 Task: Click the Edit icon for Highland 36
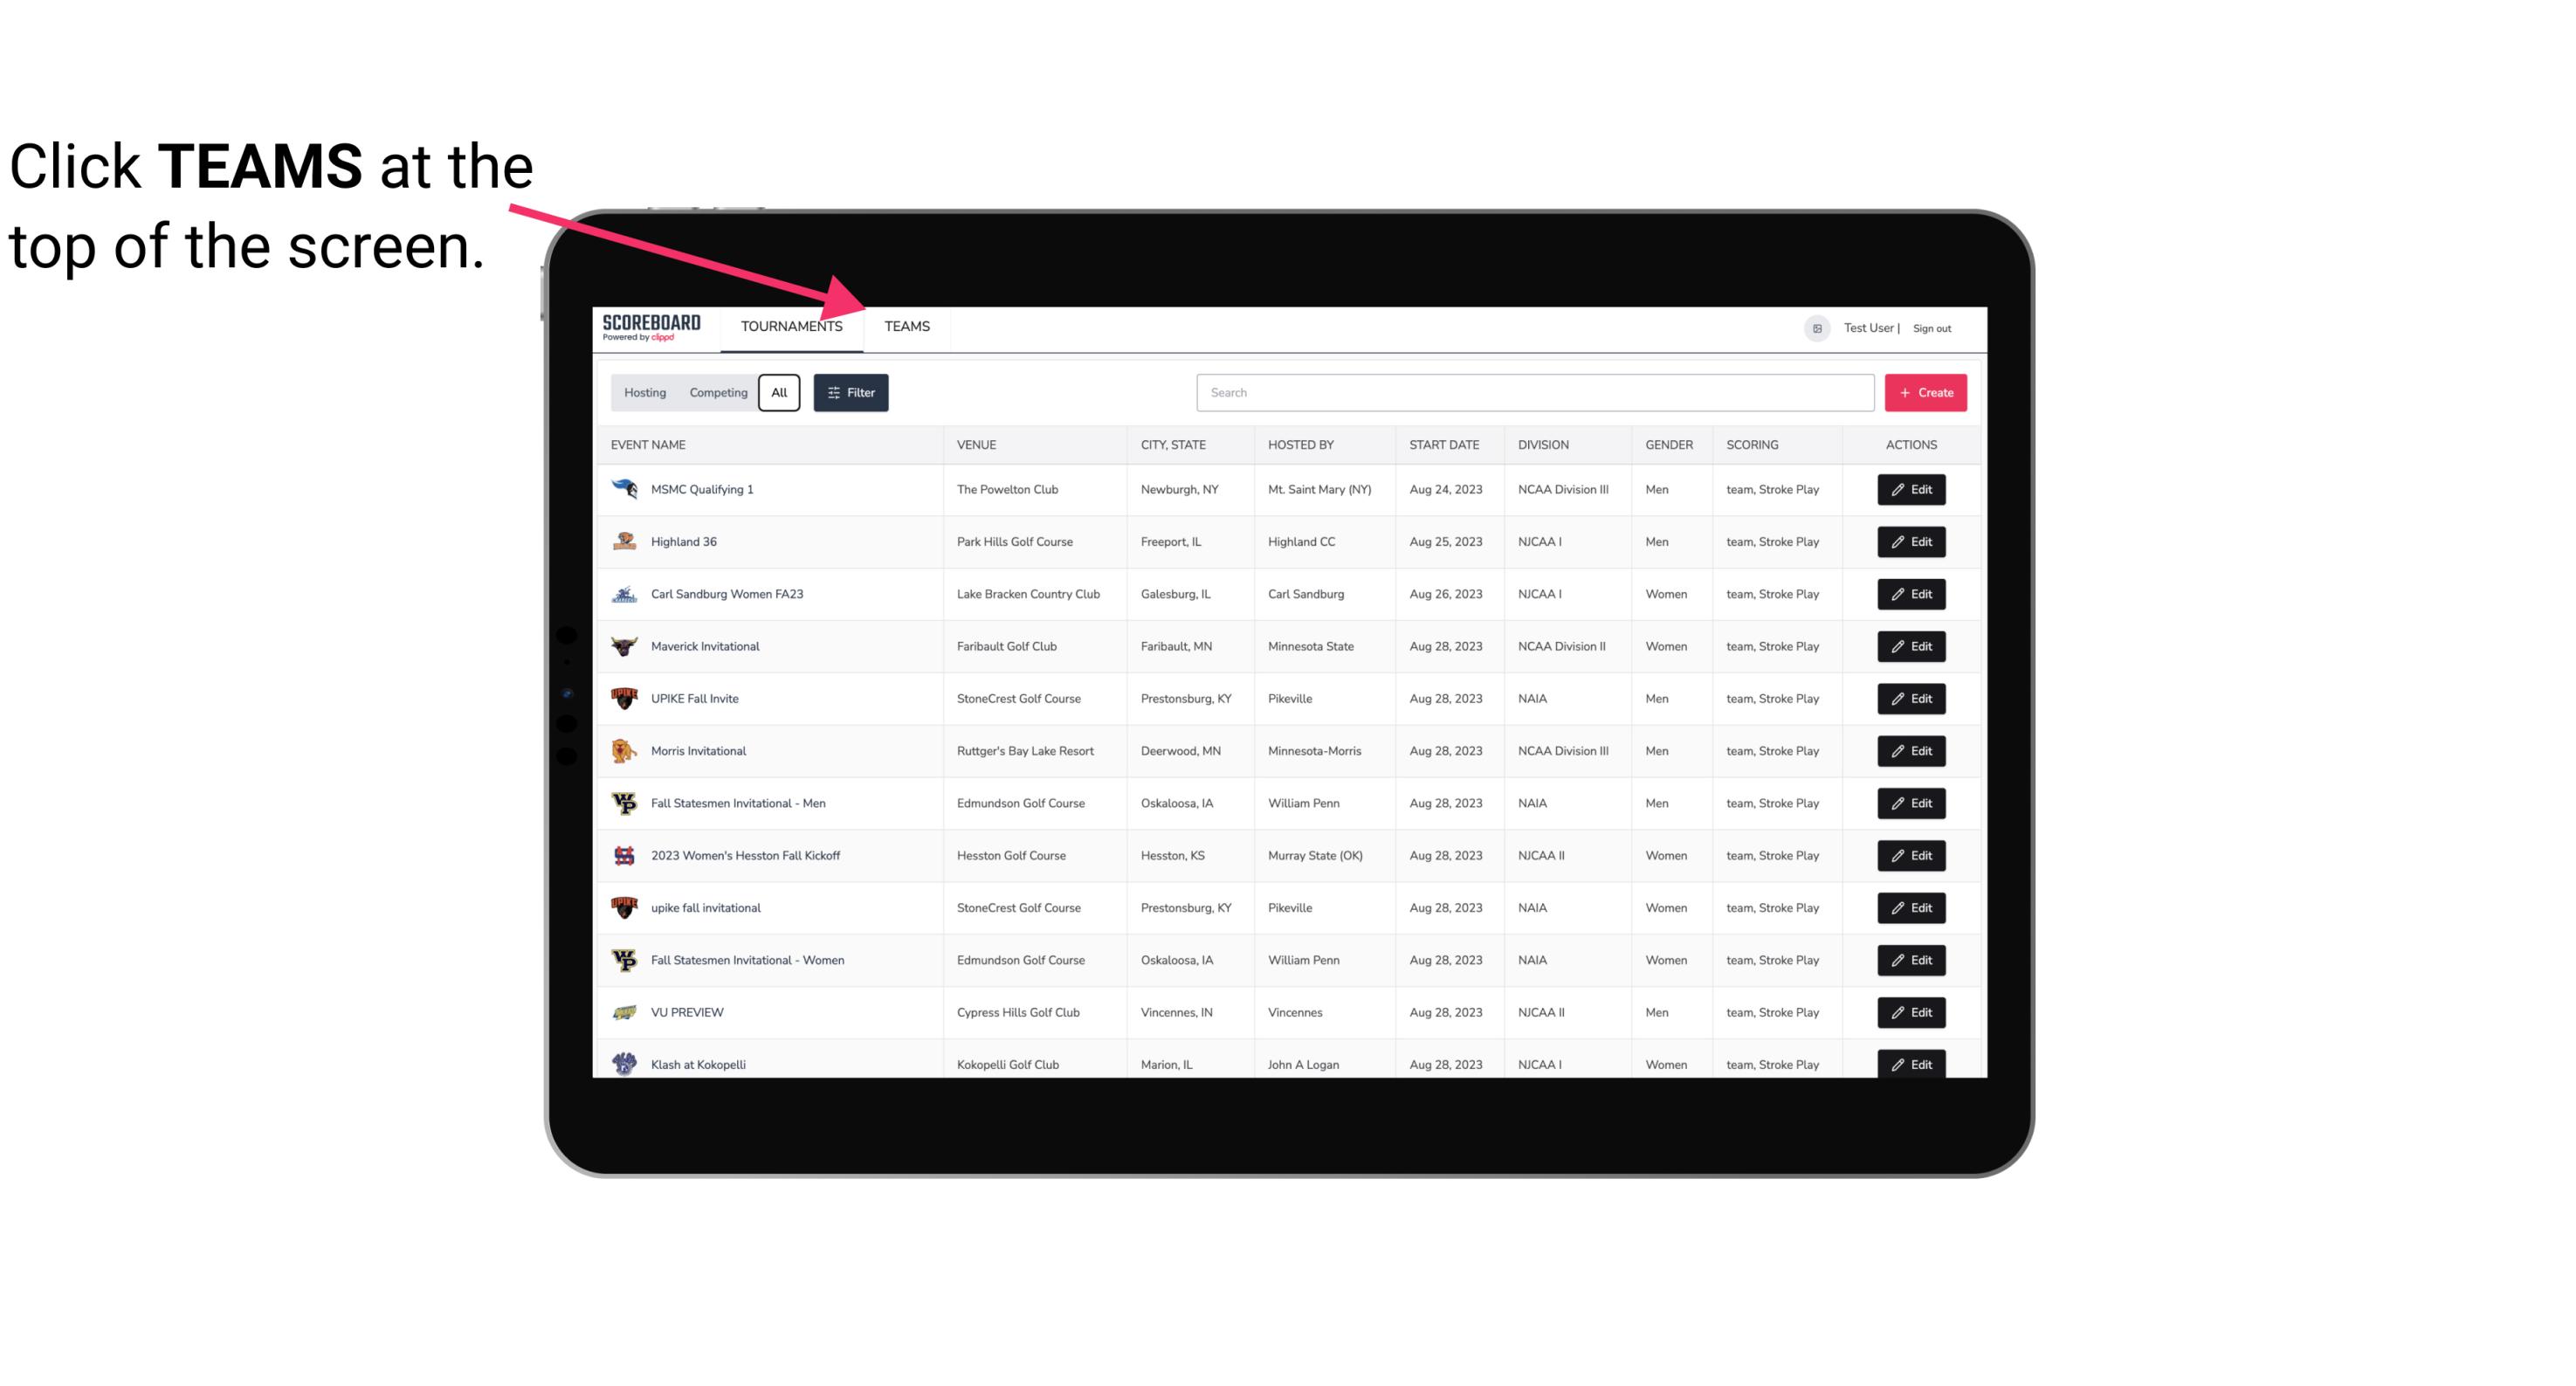coord(1912,541)
